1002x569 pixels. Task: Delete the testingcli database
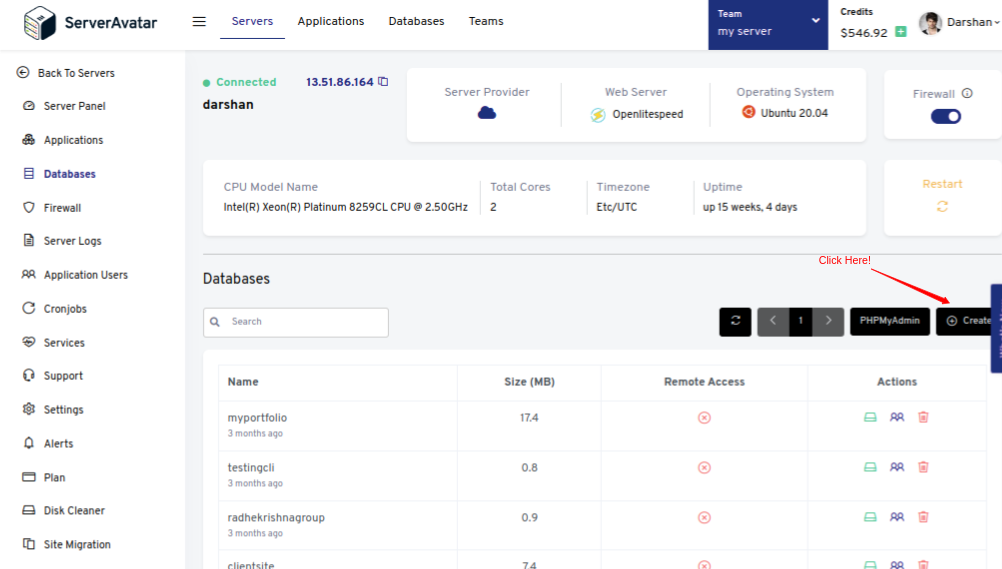(x=923, y=467)
